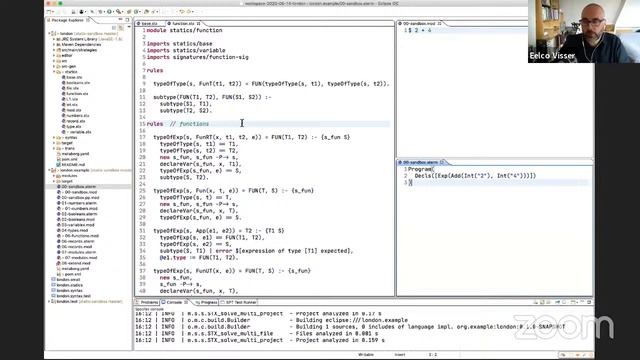Select 06-functions.mod in Package Explorer
640x360 pixels.
point(78,236)
